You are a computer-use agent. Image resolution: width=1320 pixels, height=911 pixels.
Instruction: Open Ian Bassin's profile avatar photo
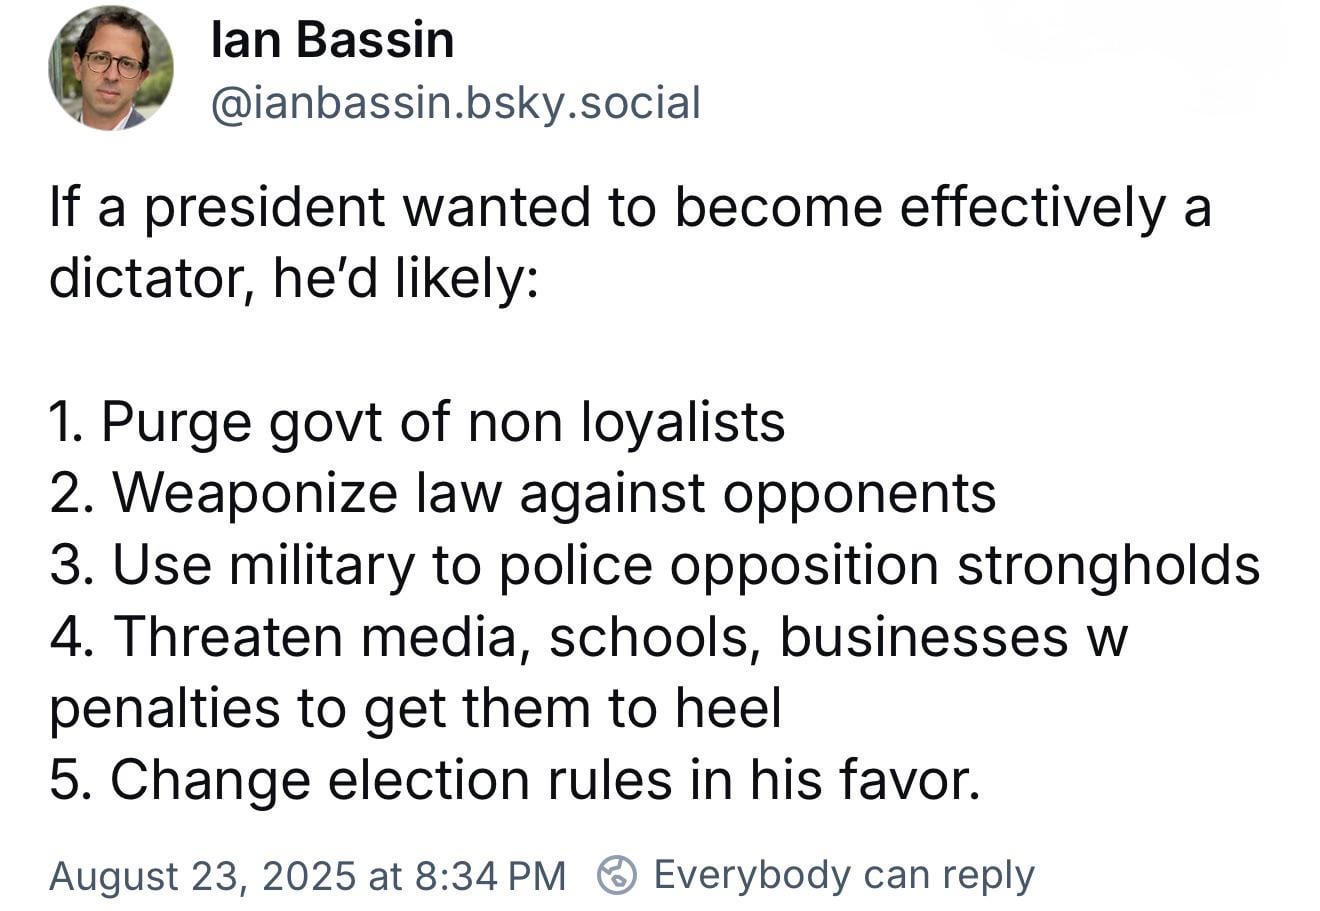click(x=111, y=69)
